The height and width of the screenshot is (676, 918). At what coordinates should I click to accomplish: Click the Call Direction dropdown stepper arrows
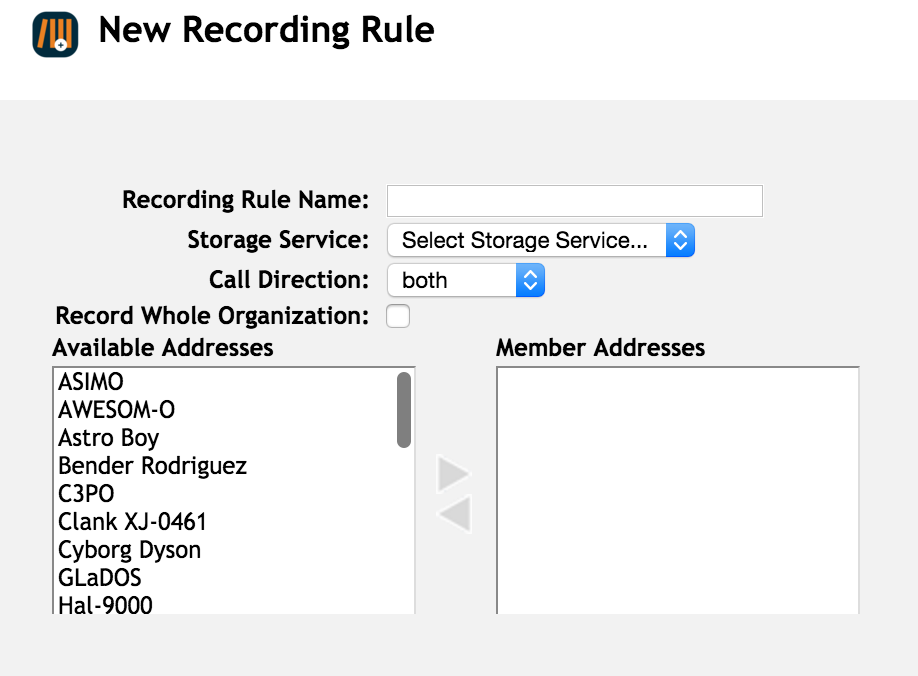[x=531, y=280]
